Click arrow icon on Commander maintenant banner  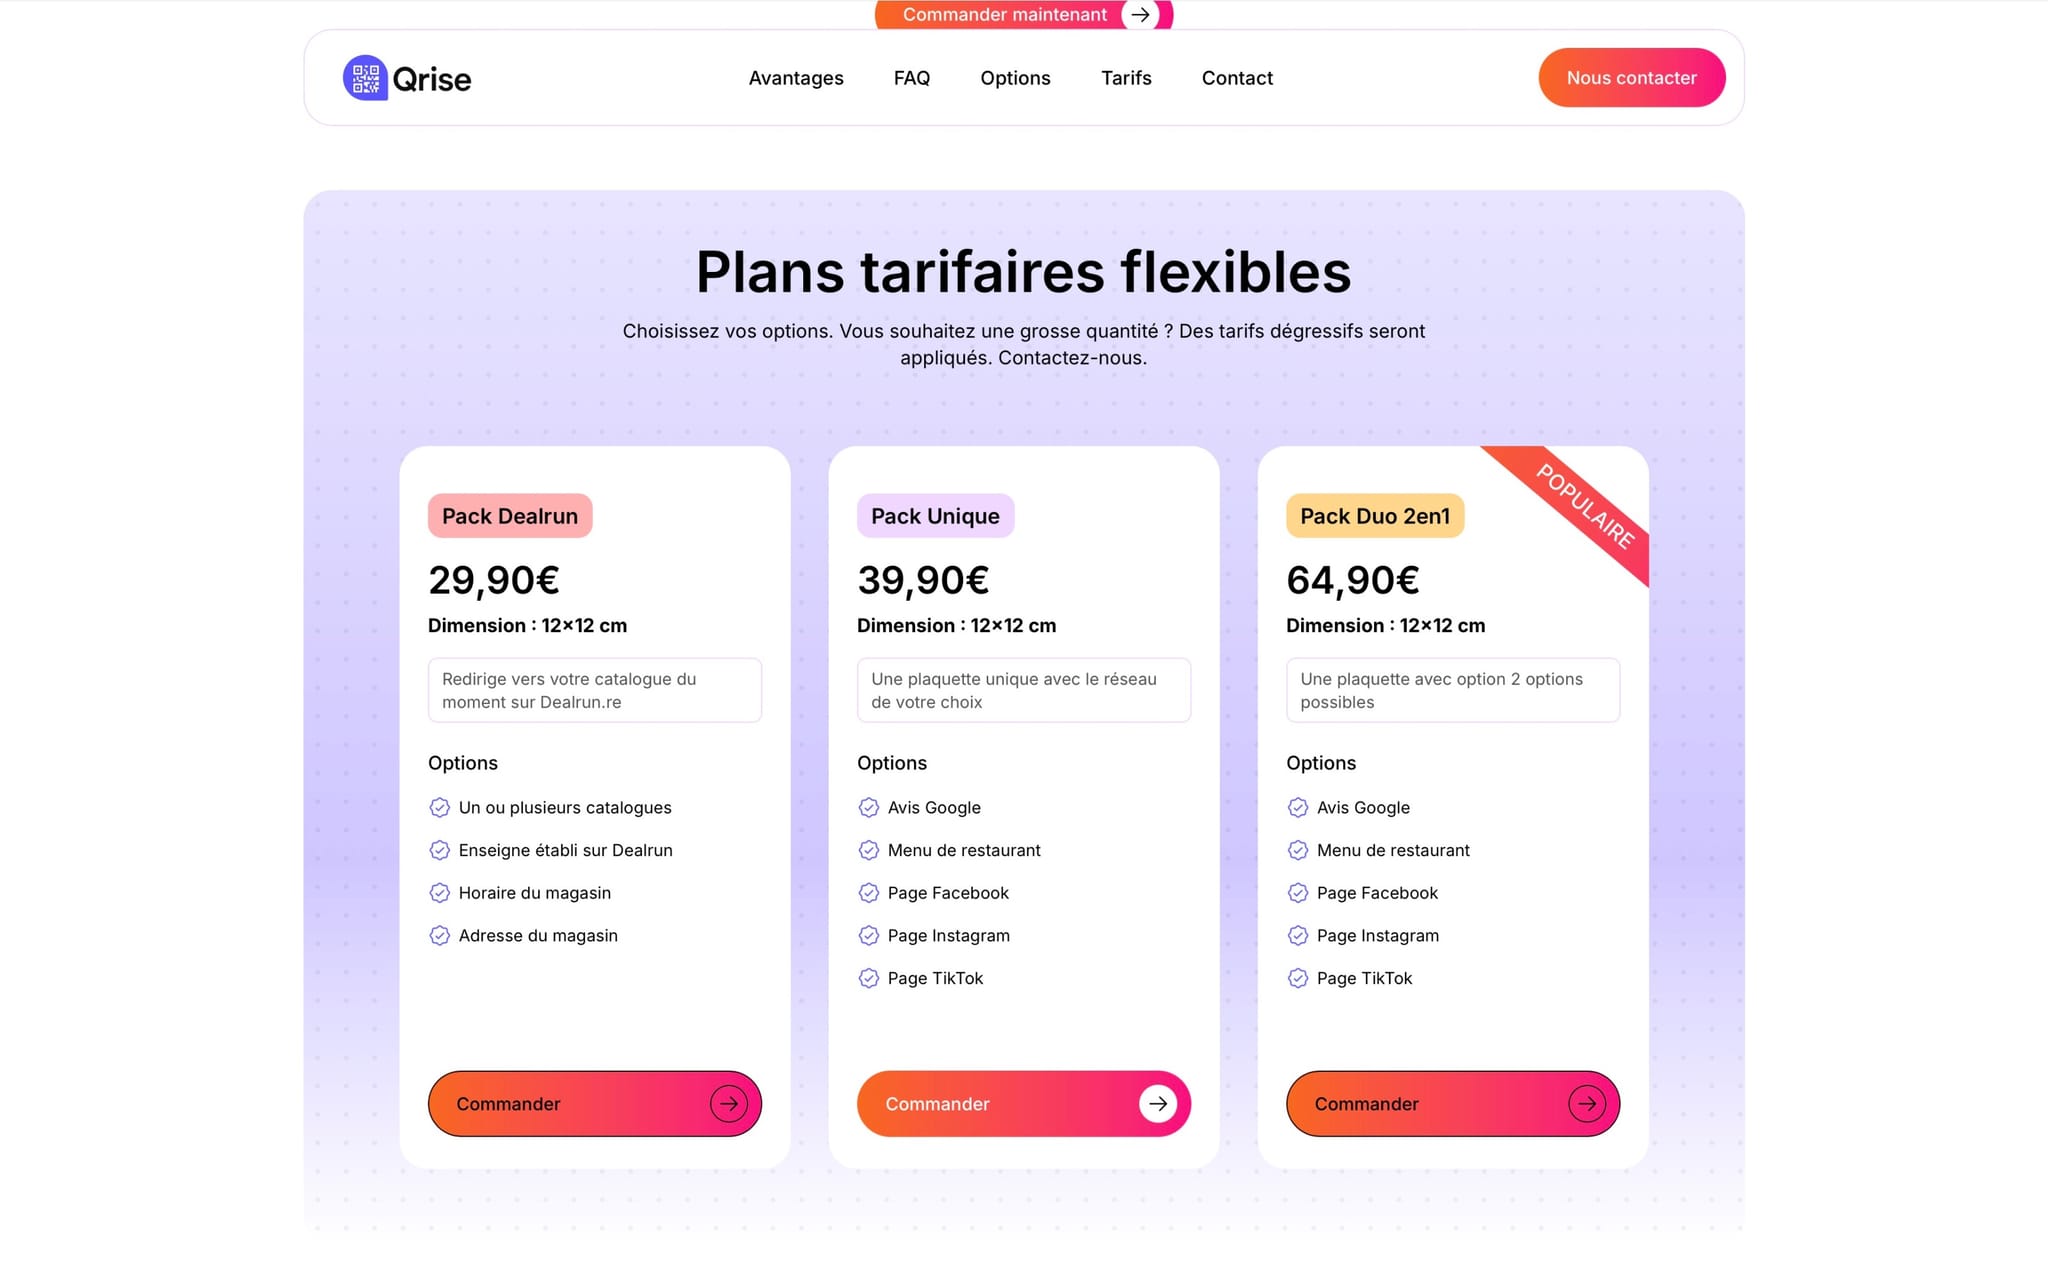1140,15
